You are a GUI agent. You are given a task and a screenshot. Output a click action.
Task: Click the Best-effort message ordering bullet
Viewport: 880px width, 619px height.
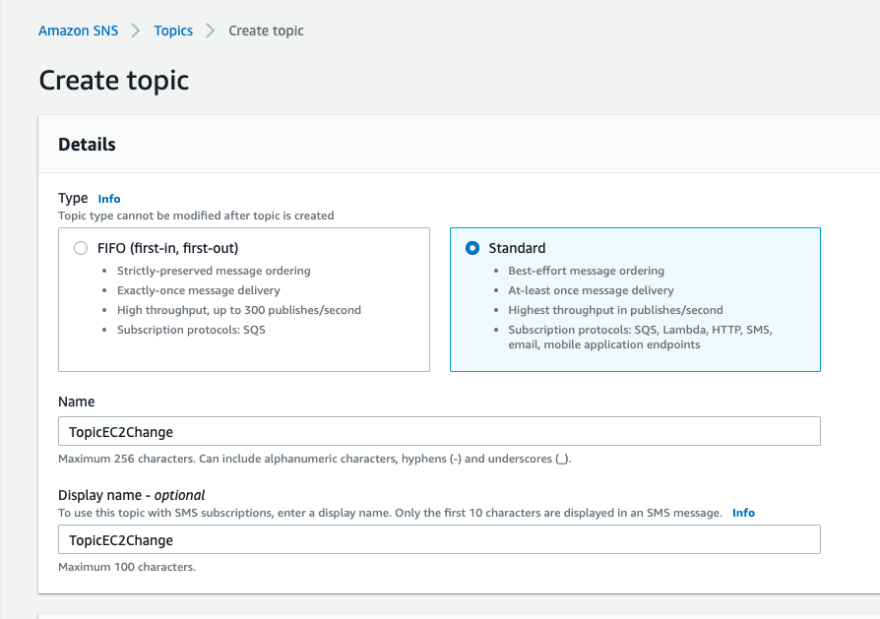coord(586,270)
